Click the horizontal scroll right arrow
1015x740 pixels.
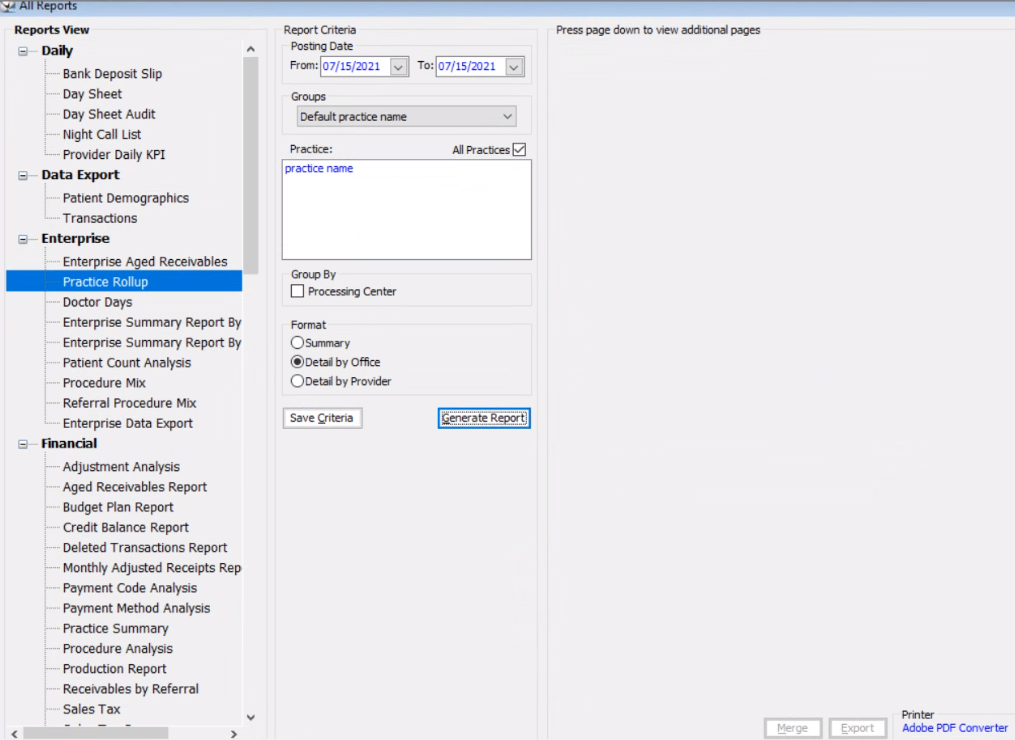tap(234, 734)
